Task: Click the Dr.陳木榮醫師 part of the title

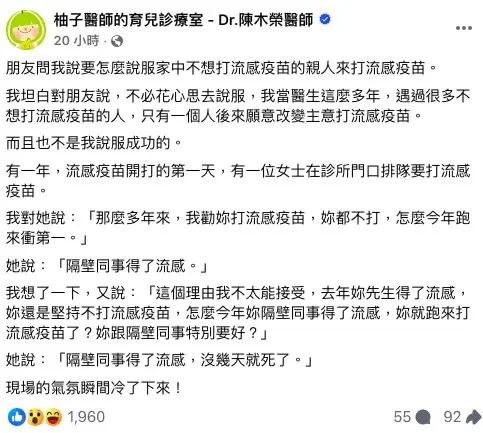Action: pos(266,20)
